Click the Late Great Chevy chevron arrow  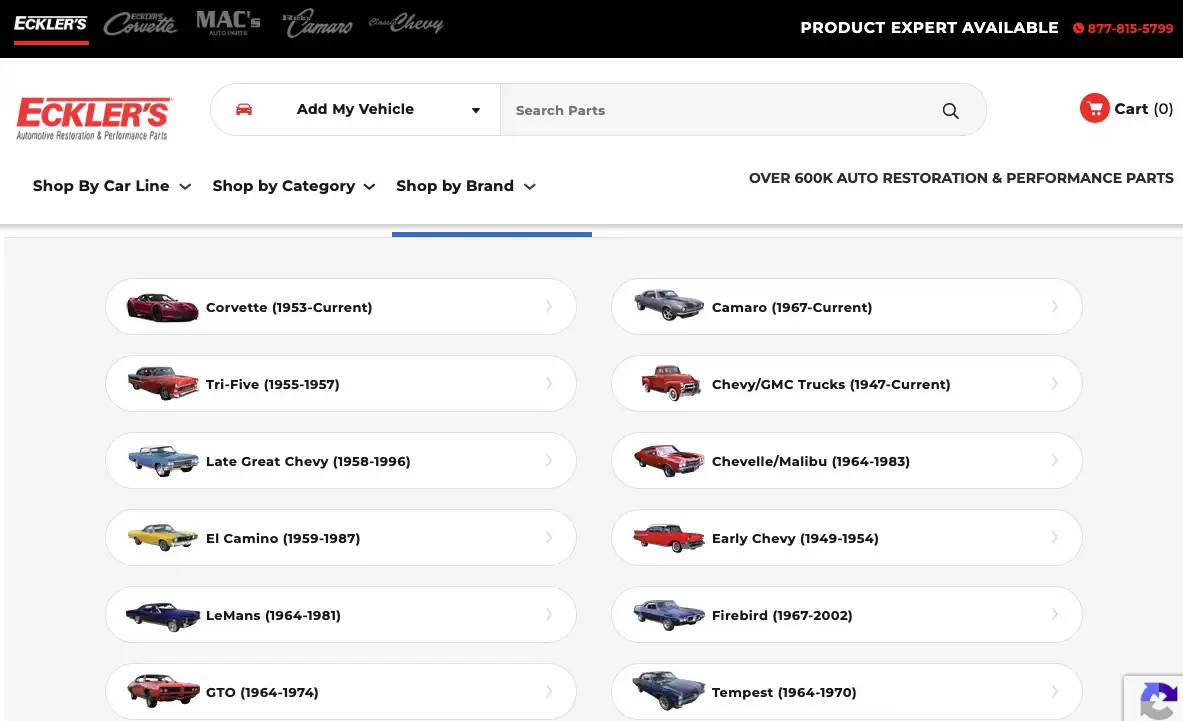click(x=549, y=460)
